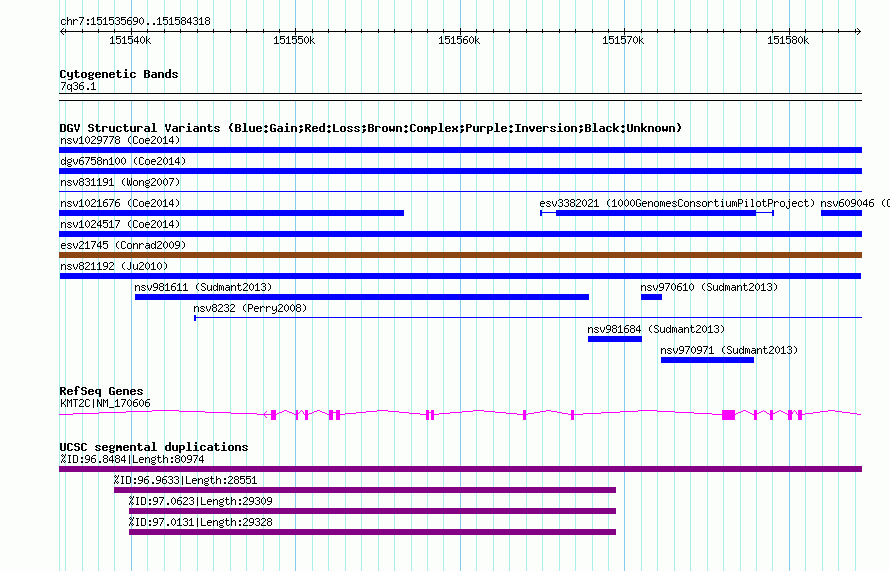Click the nsv981684 (Sudmant2013) label text
This screenshot has width=890, height=571.
656,329
